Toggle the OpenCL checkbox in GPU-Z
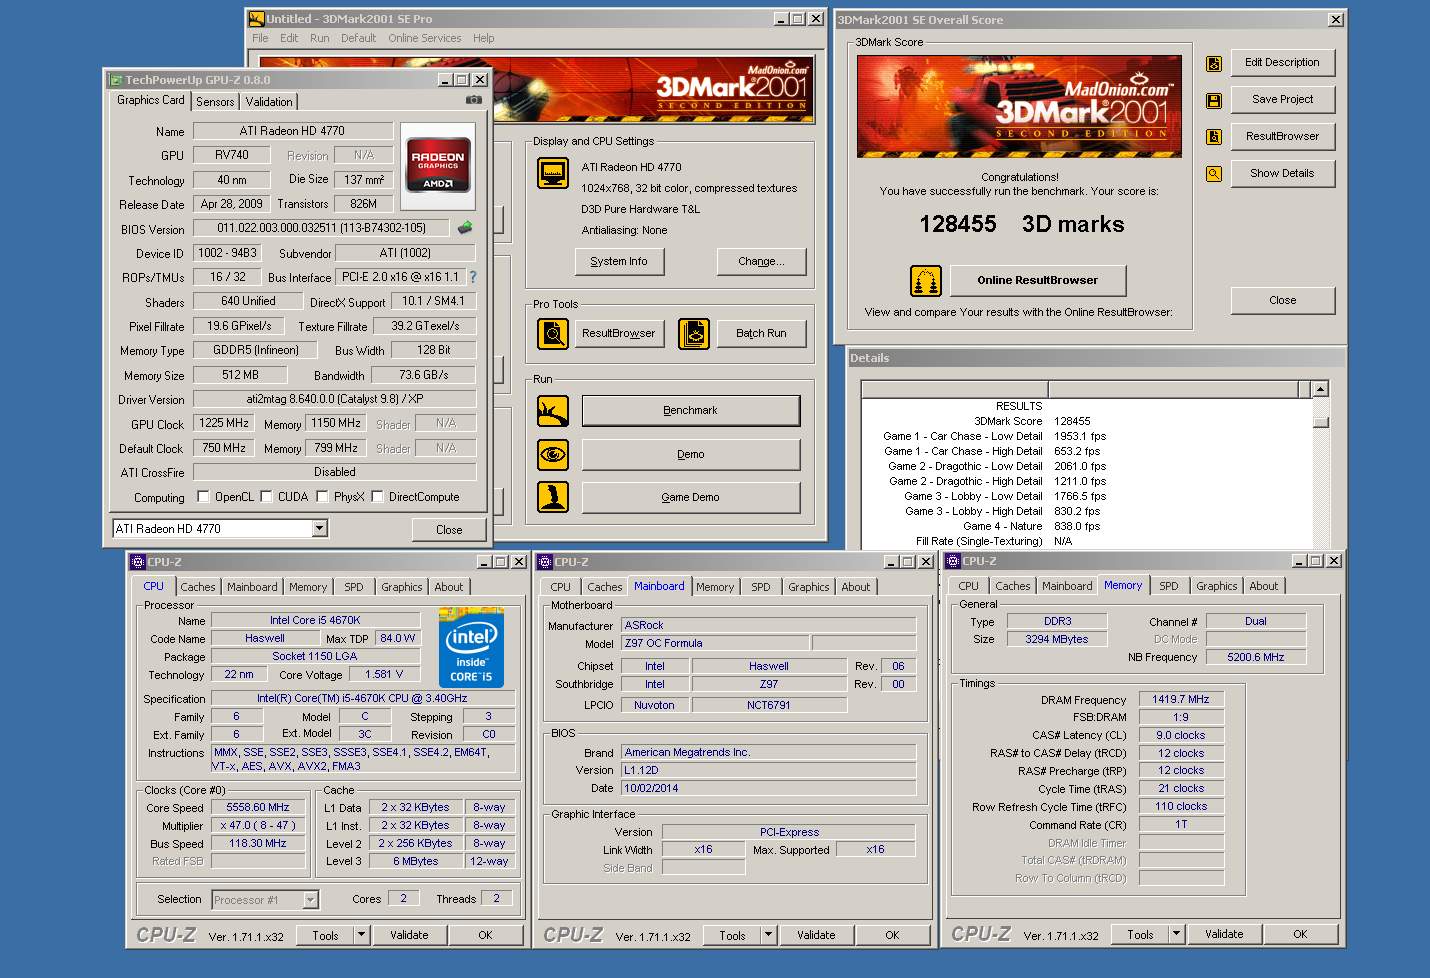1430x978 pixels. [204, 496]
